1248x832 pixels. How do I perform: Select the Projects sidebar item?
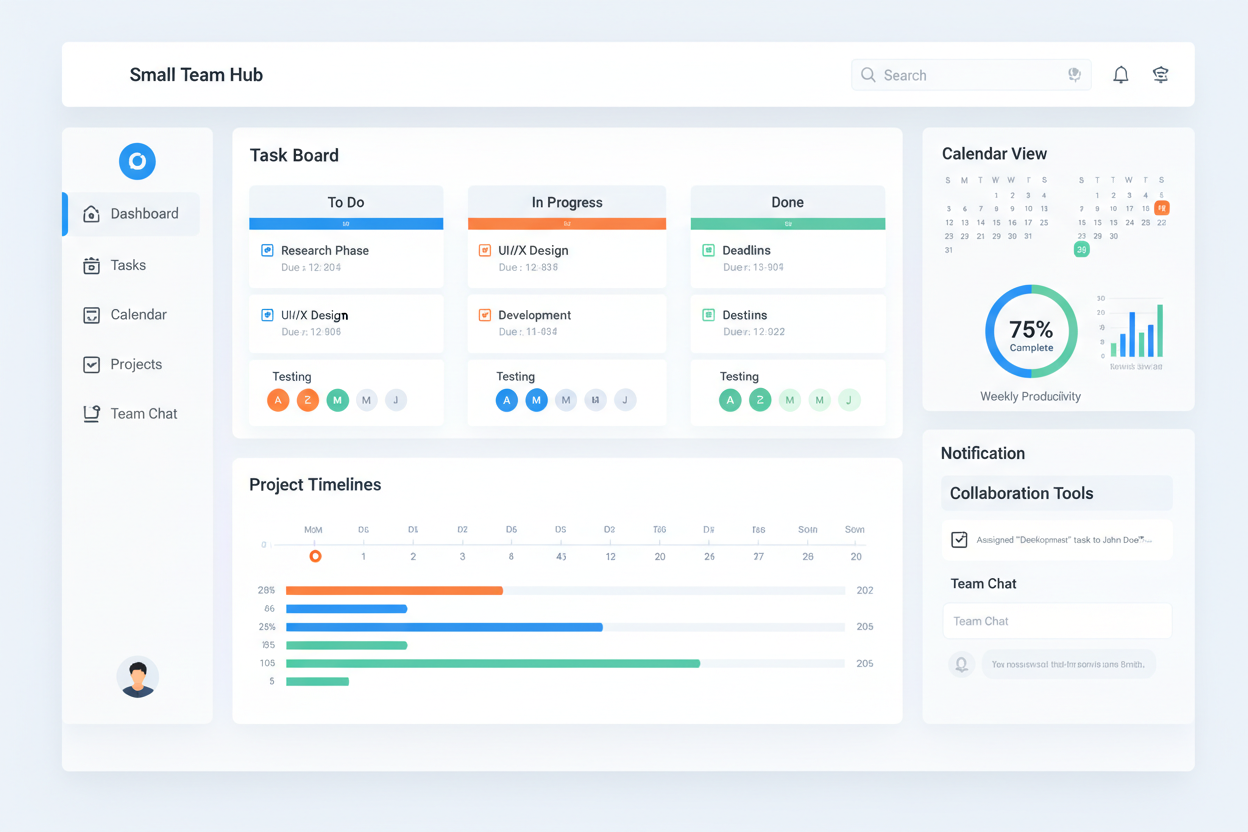(x=133, y=364)
